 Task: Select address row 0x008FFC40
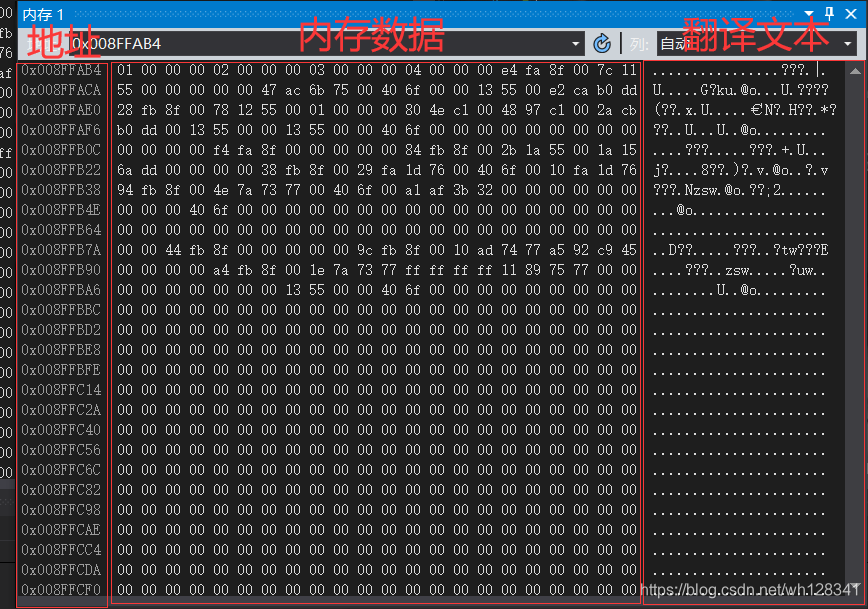click(61, 430)
